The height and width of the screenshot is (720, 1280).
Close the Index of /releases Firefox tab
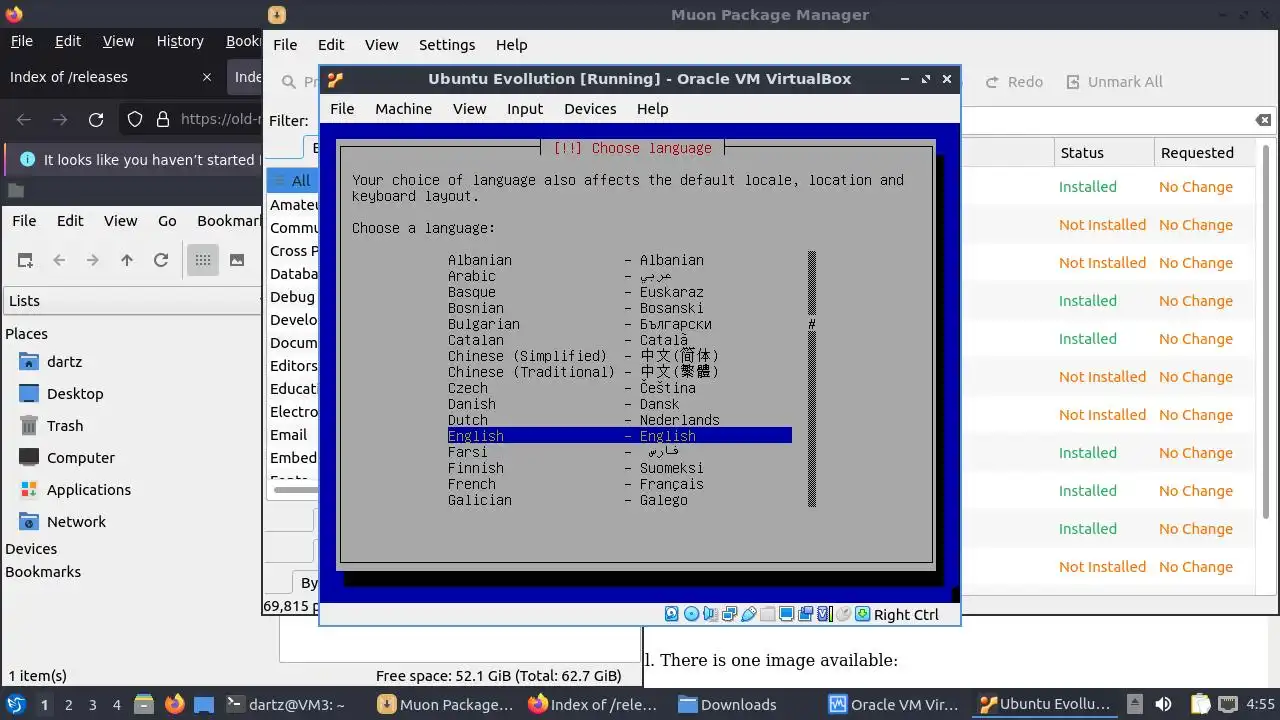207,77
